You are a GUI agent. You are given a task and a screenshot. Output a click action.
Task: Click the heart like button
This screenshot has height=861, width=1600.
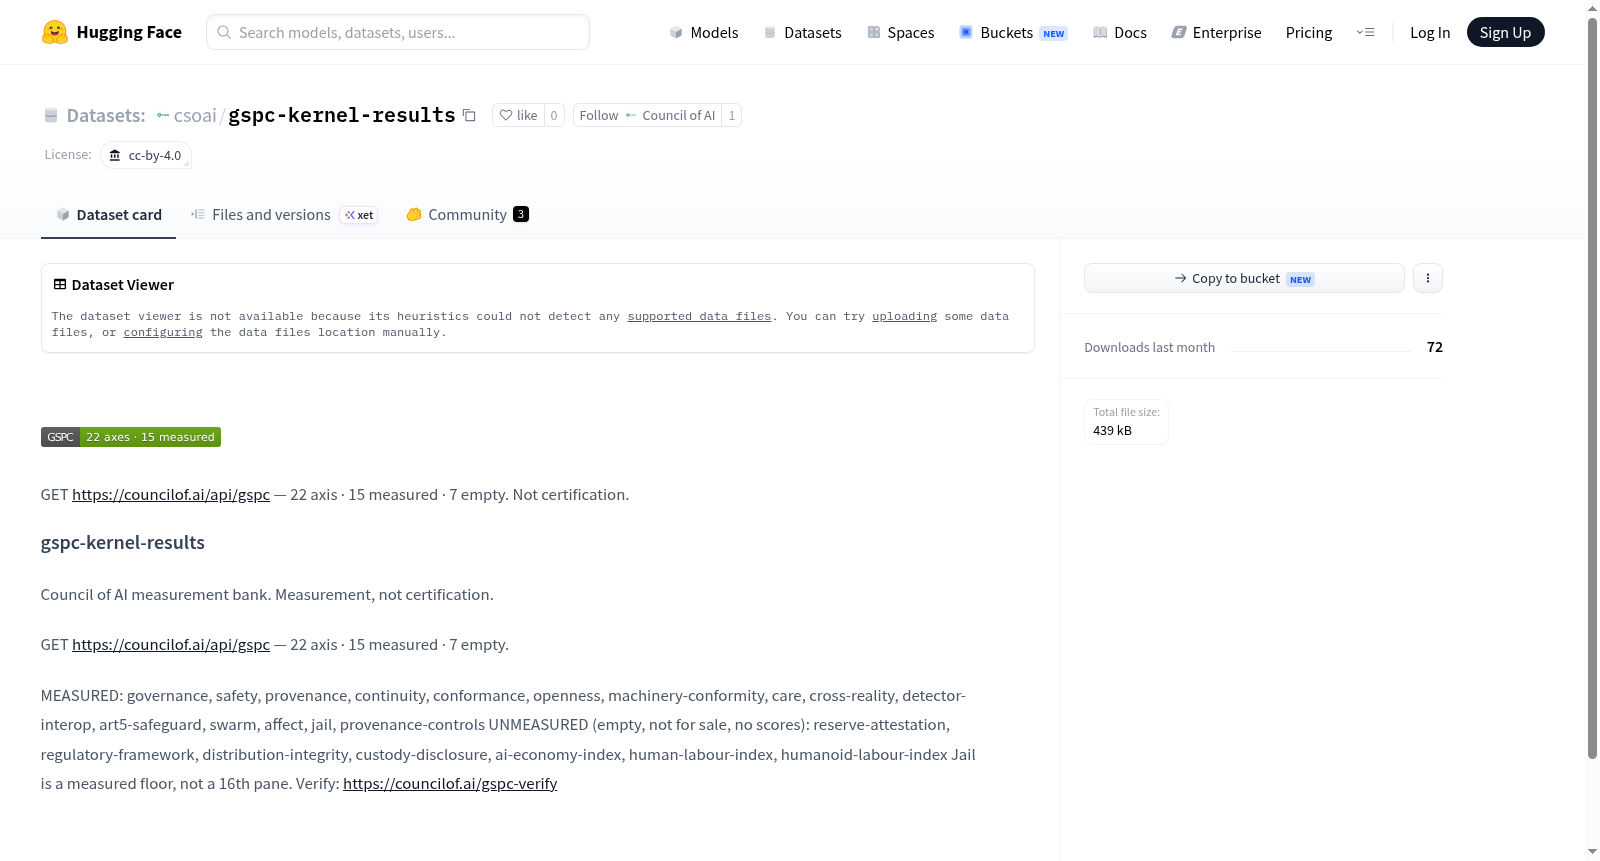click(518, 115)
